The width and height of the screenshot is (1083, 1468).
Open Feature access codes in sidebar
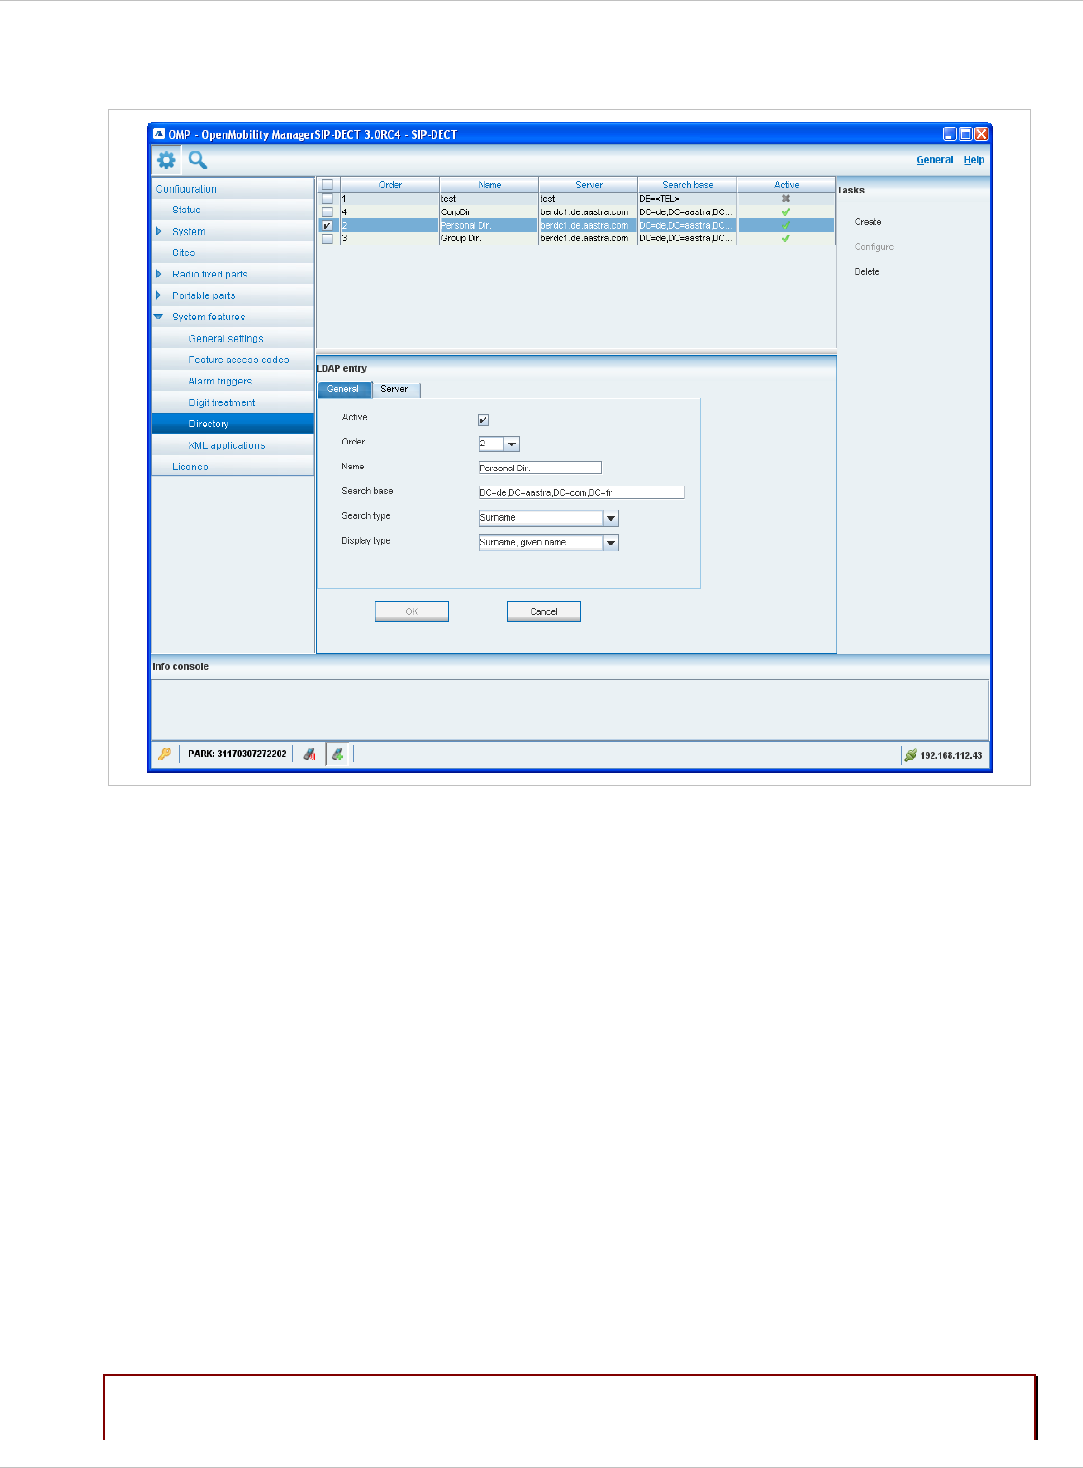coord(233,360)
